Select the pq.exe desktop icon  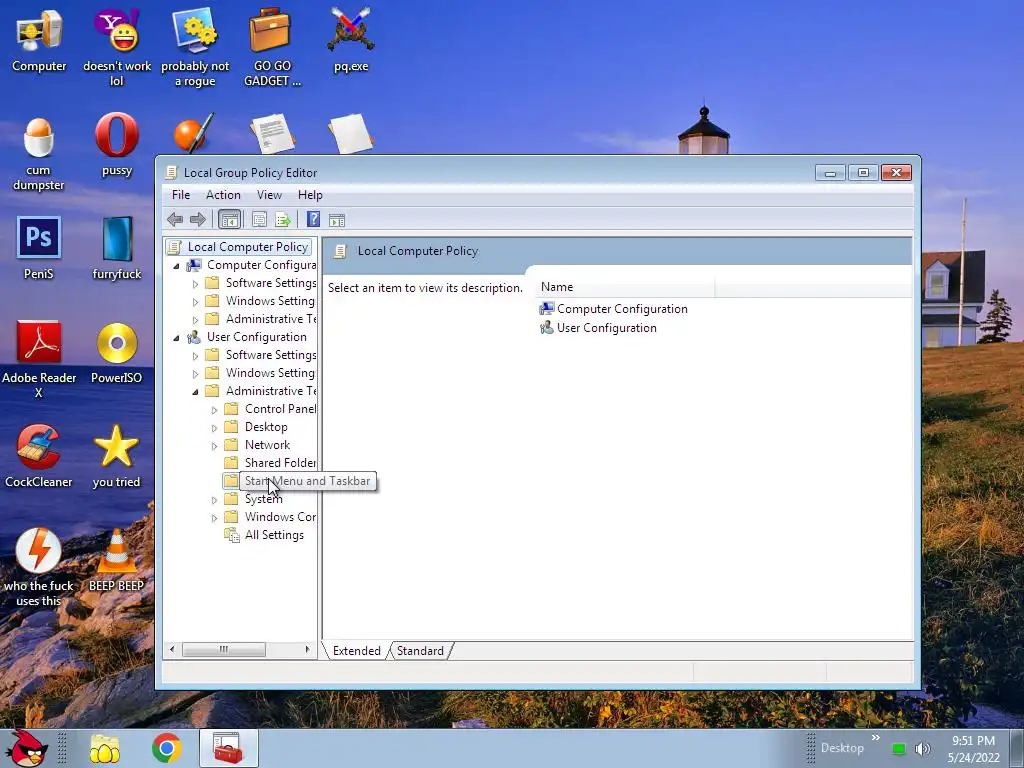[351, 40]
